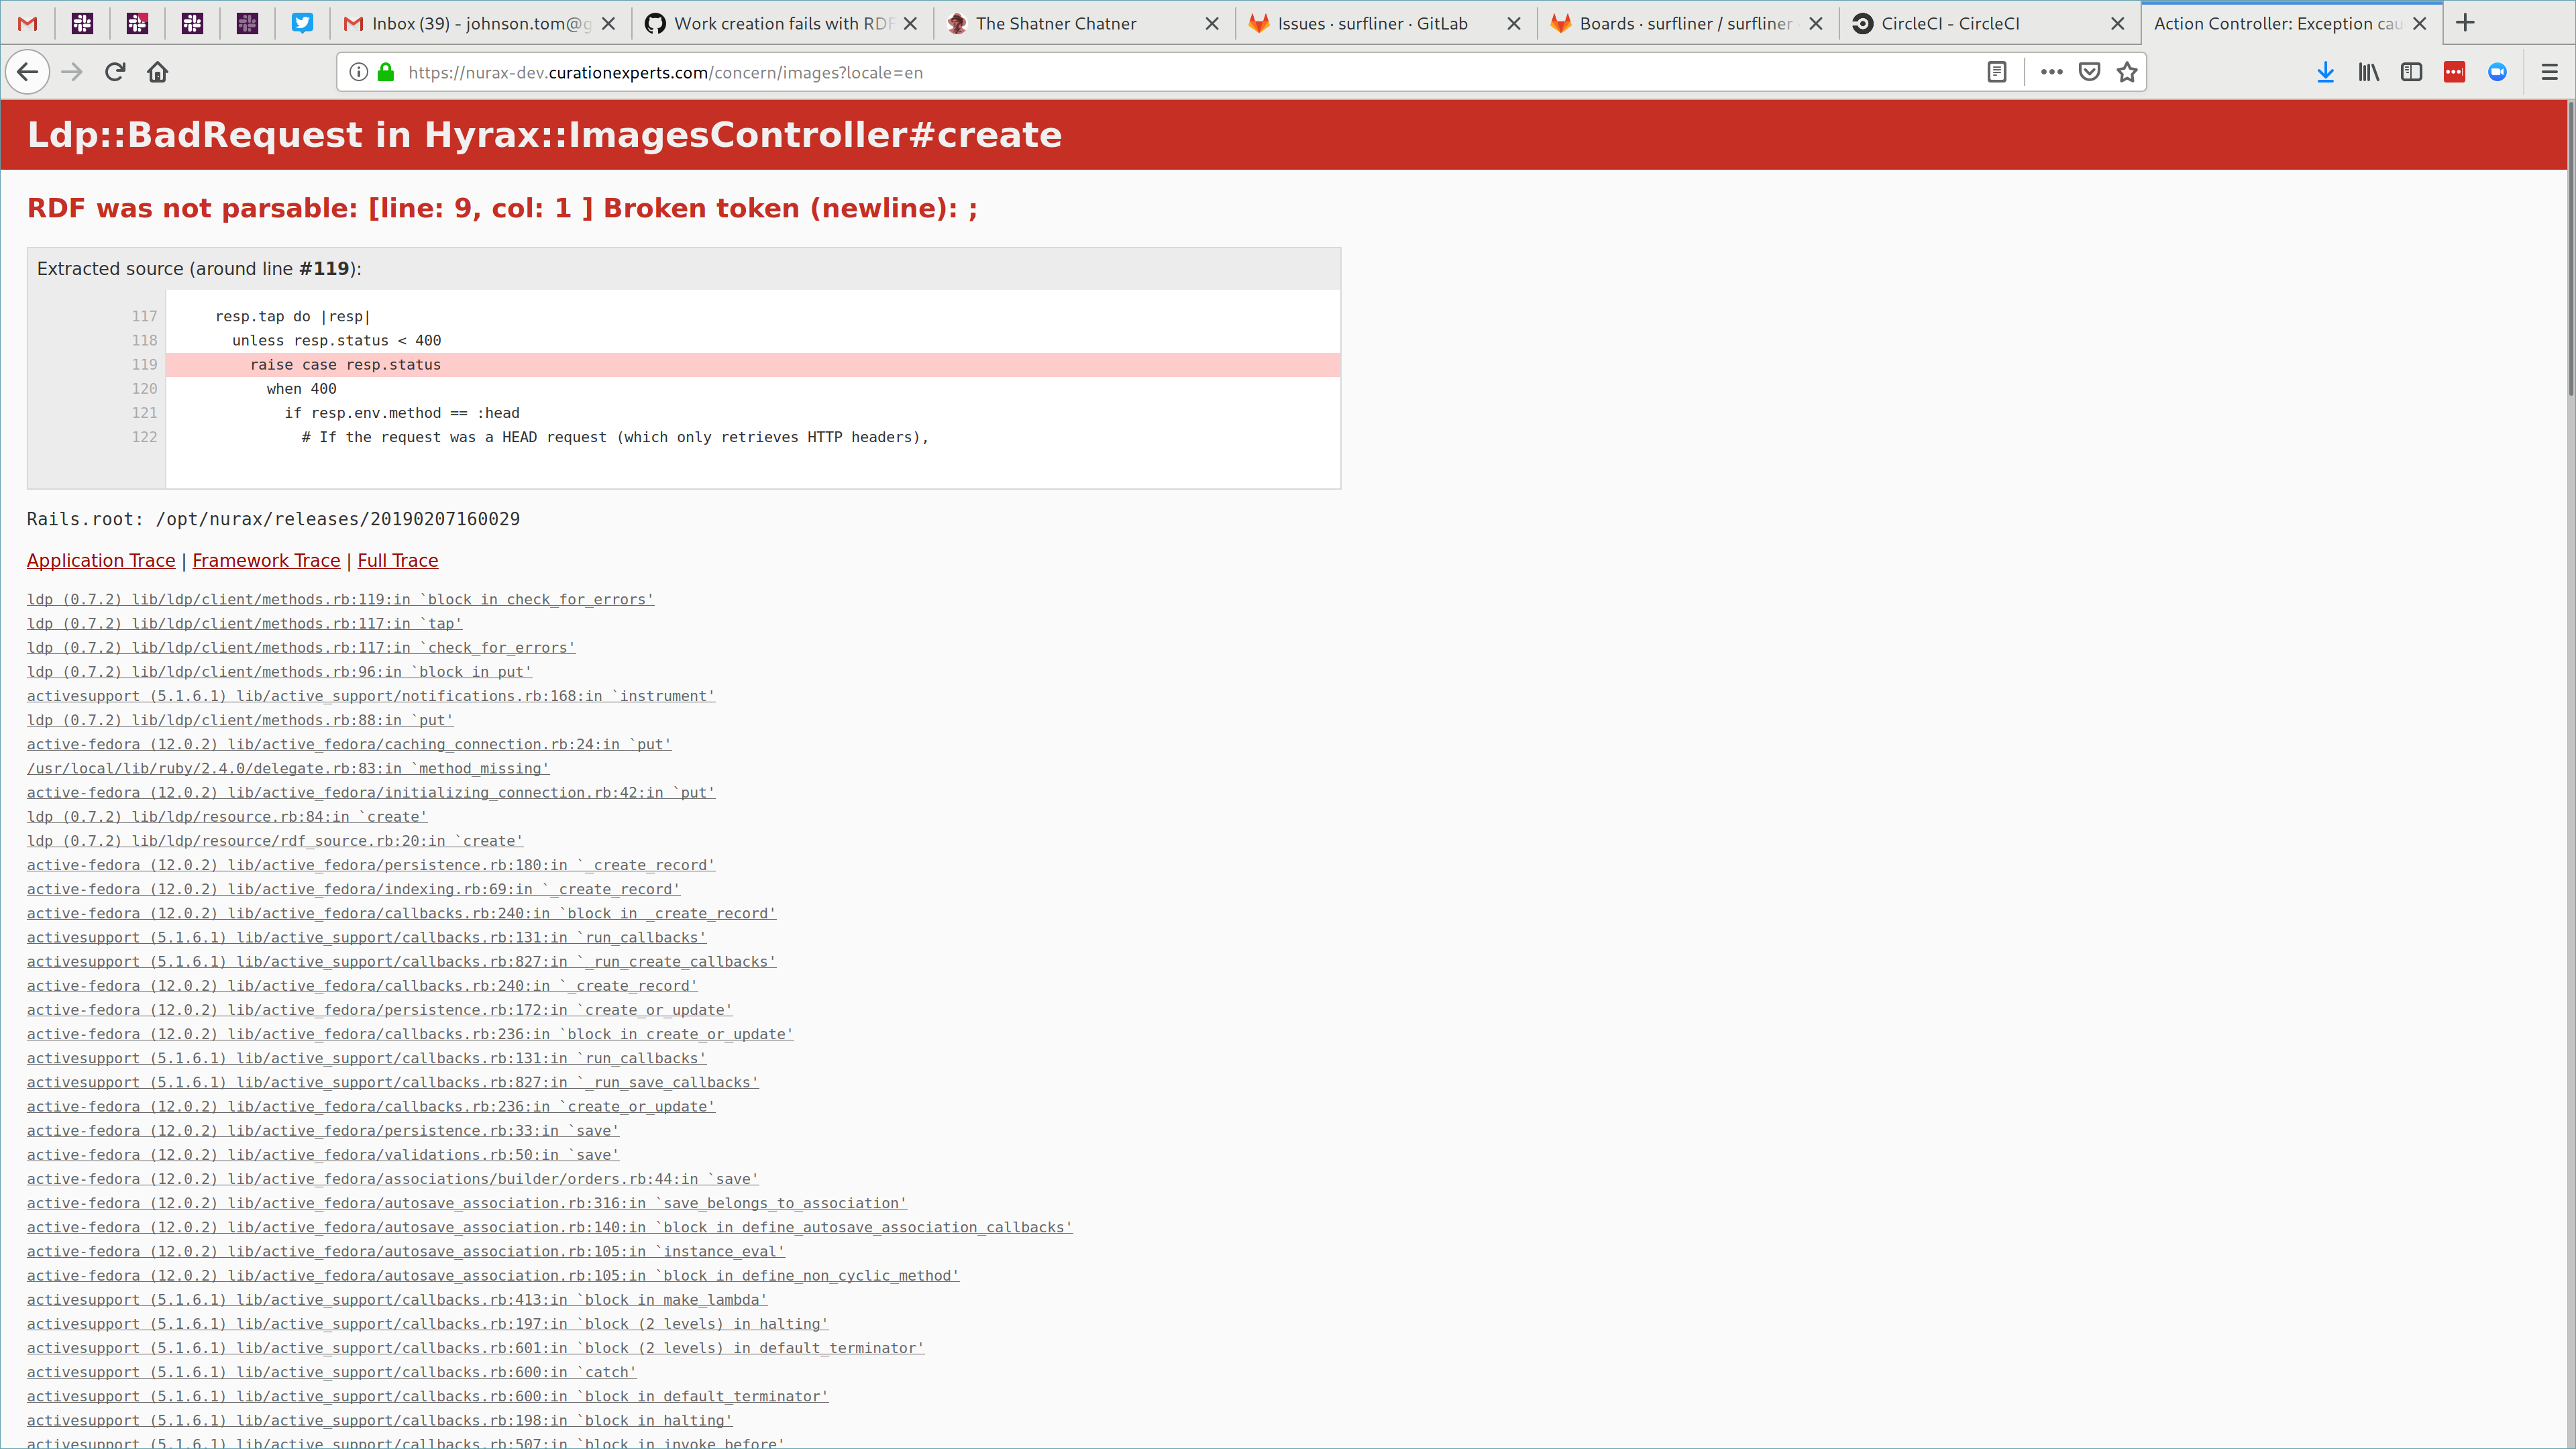The width and height of the screenshot is (2576, 1449).
Task: Bookmark this page with the star icon
Action: click(x=2127, y=72)
